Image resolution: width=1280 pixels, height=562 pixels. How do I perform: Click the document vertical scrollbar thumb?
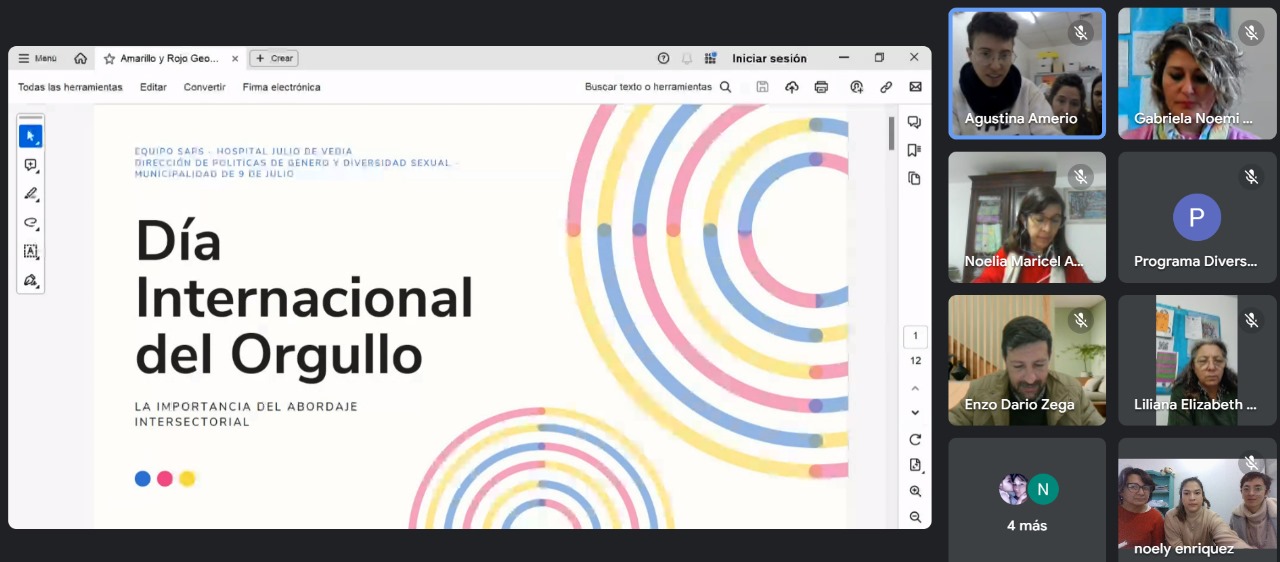pos(891,133)
